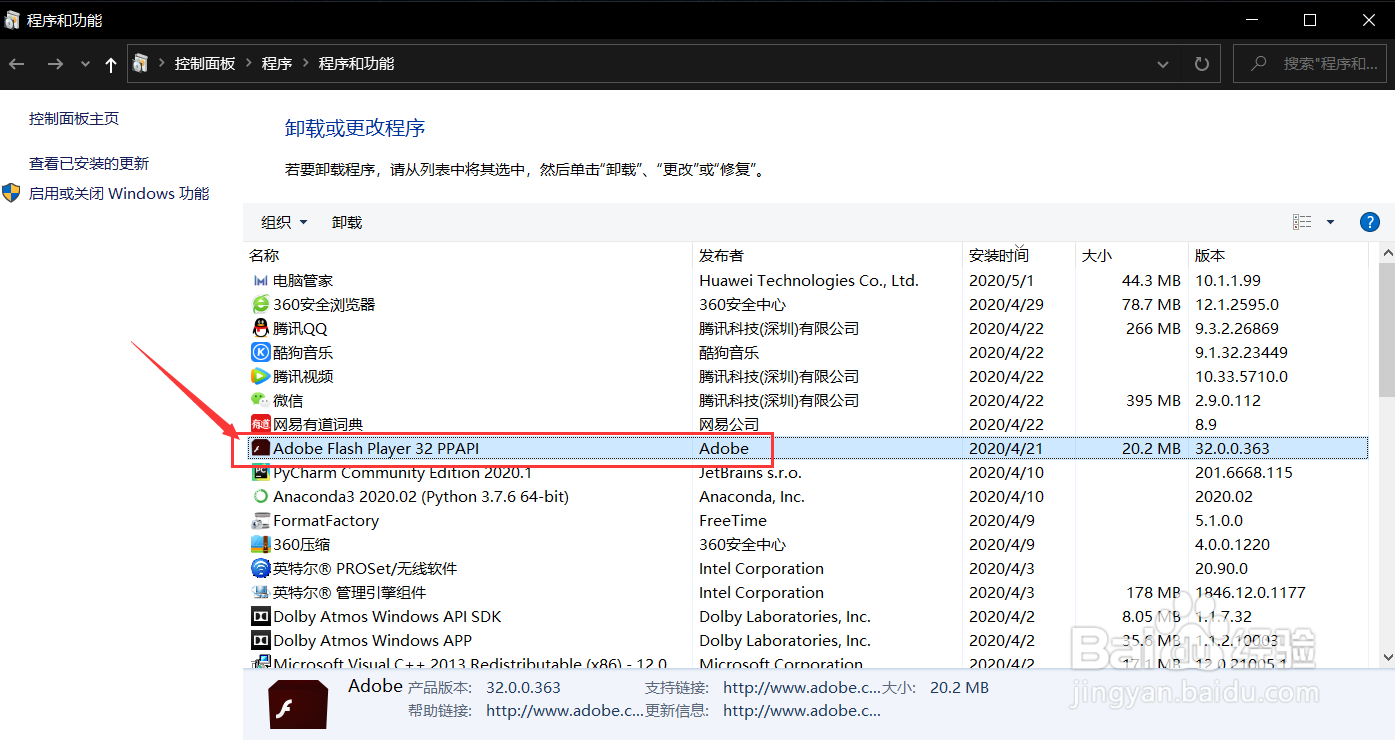Click the 英特尔 管理引擎组件 icon
Image resolution: width=1395 pixels, height=740 pixels.
click(x=260, y=593)
